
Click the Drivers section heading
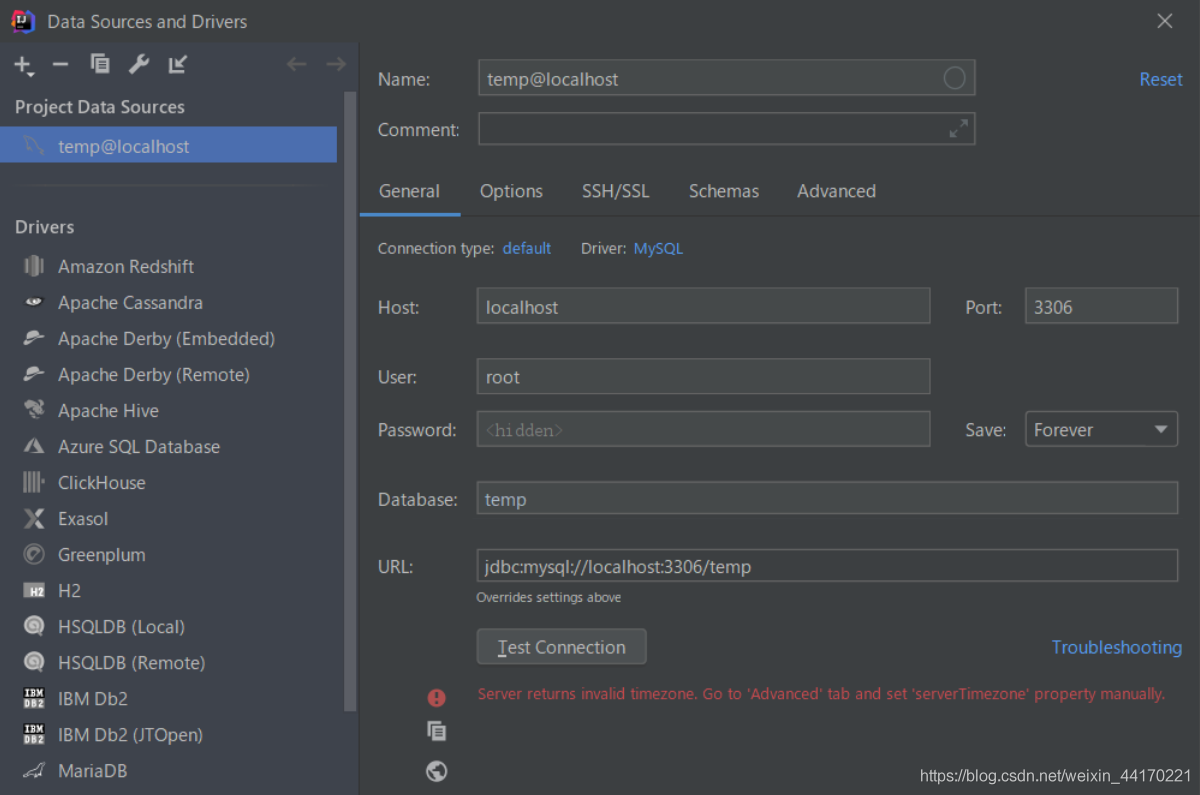click(x=44, y=227)
